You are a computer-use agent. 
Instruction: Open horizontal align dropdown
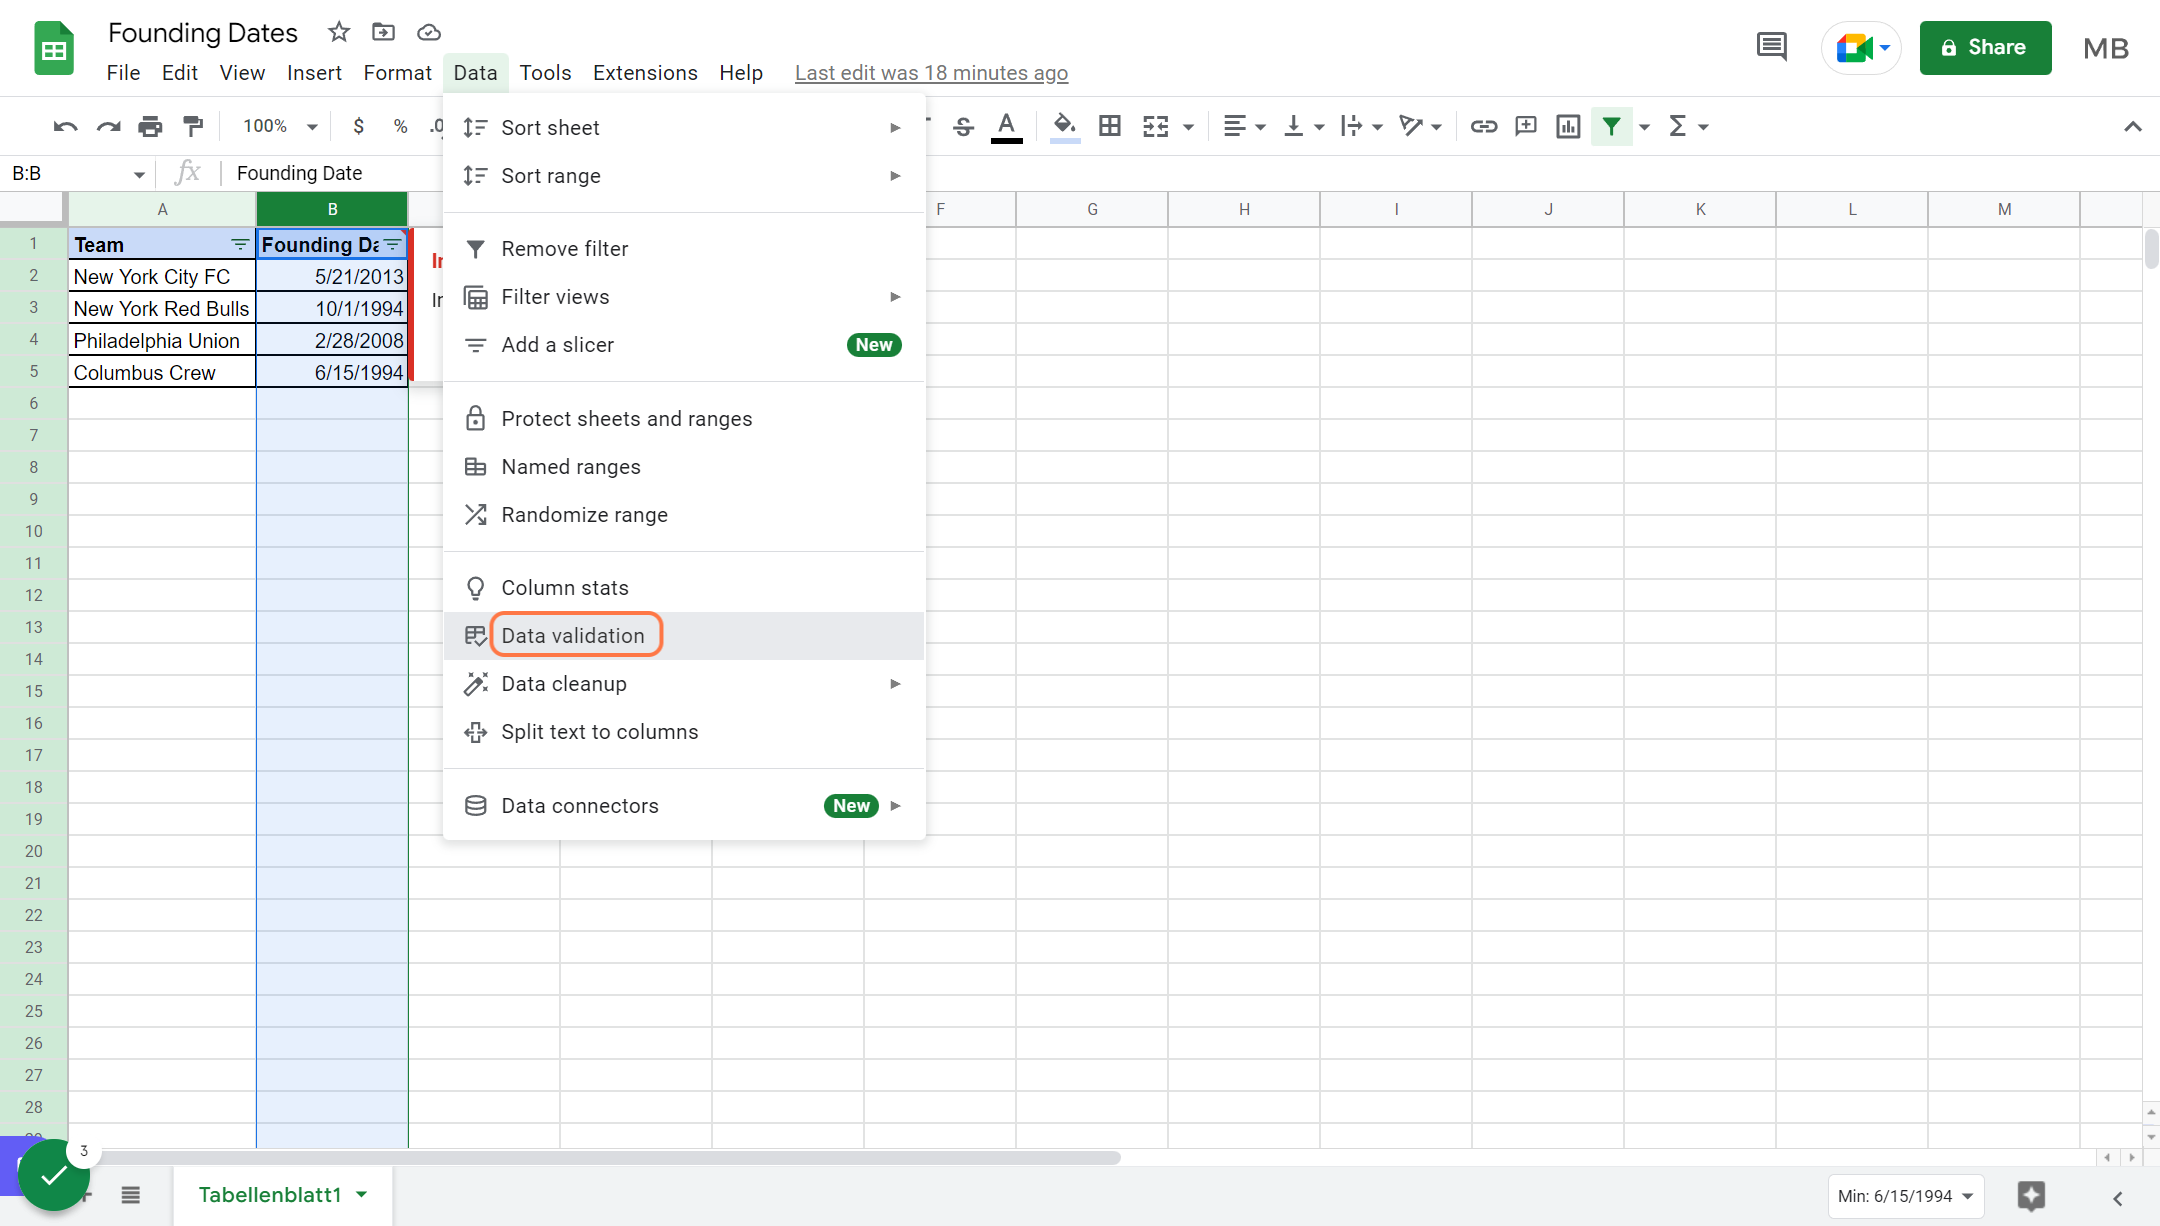1244,126
